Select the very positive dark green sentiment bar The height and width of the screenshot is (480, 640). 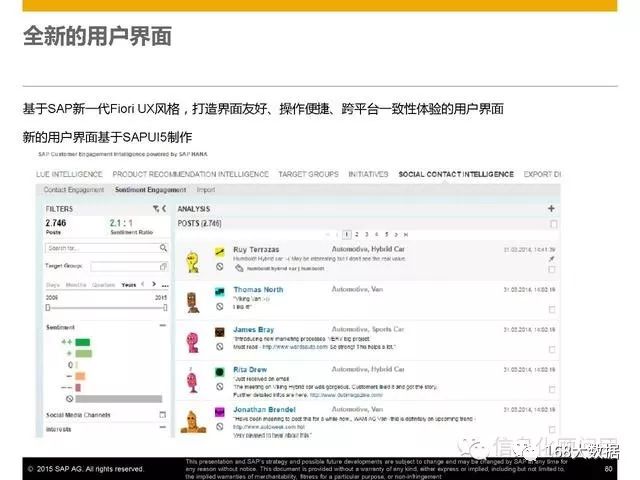pos(82,342)
